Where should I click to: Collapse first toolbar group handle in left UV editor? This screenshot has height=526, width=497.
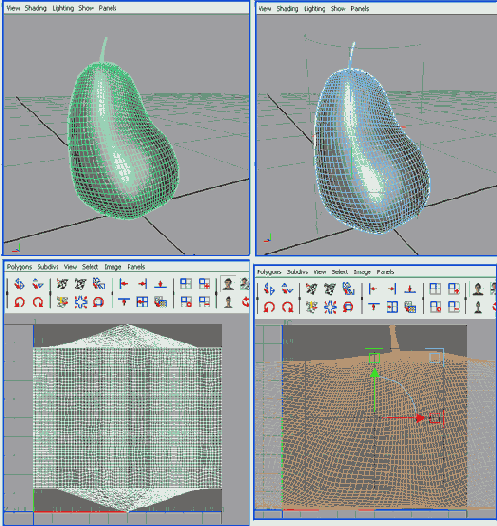[7, 293]
